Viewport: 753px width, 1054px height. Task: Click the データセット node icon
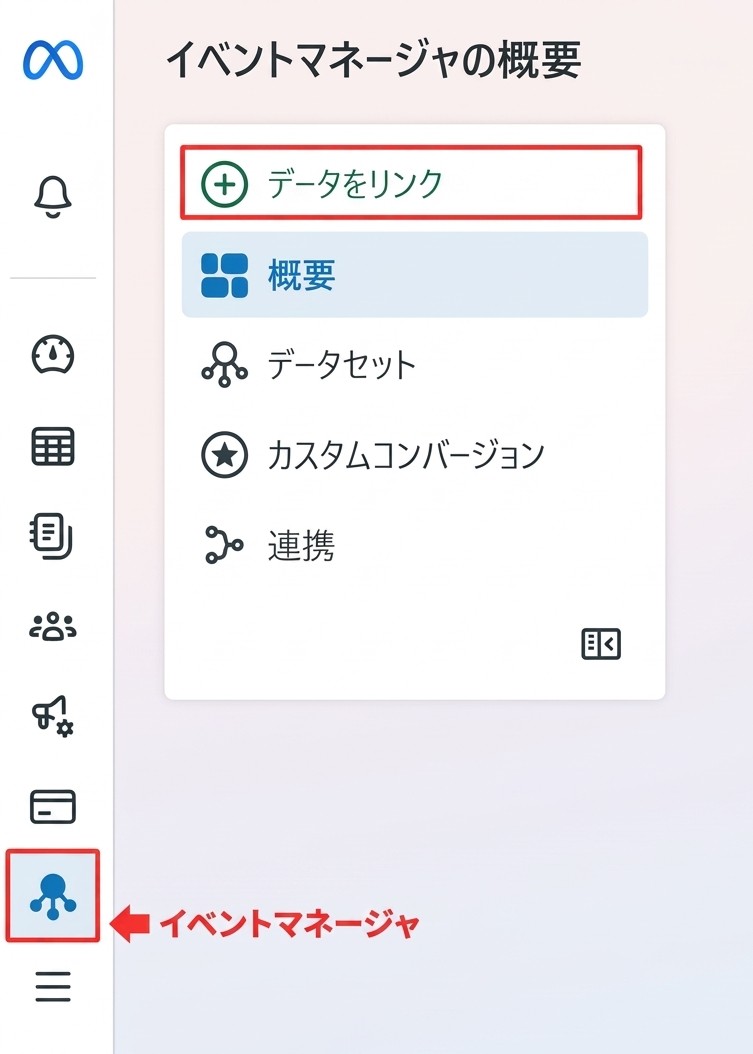(x=225, y=364)
